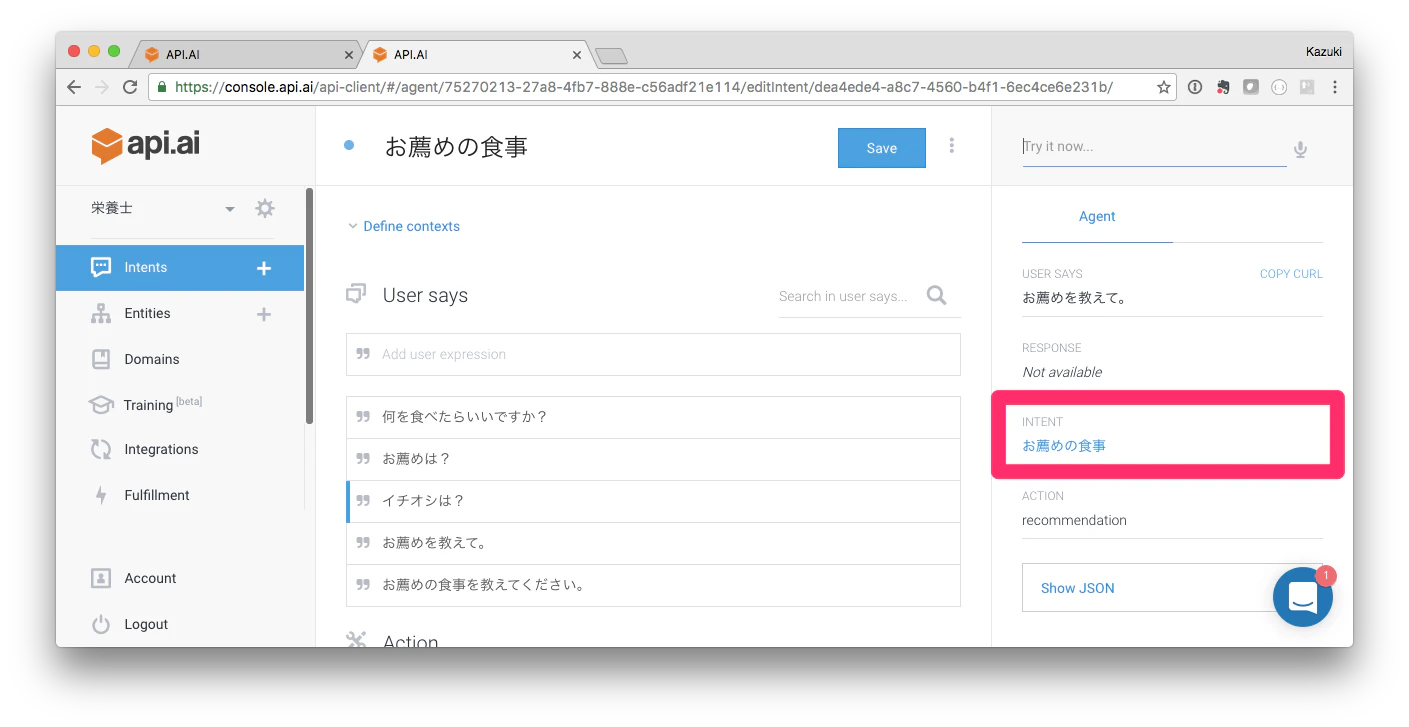Click the User says section icon
Screen dimensions: 1409x727
click(x=356, y=295)
